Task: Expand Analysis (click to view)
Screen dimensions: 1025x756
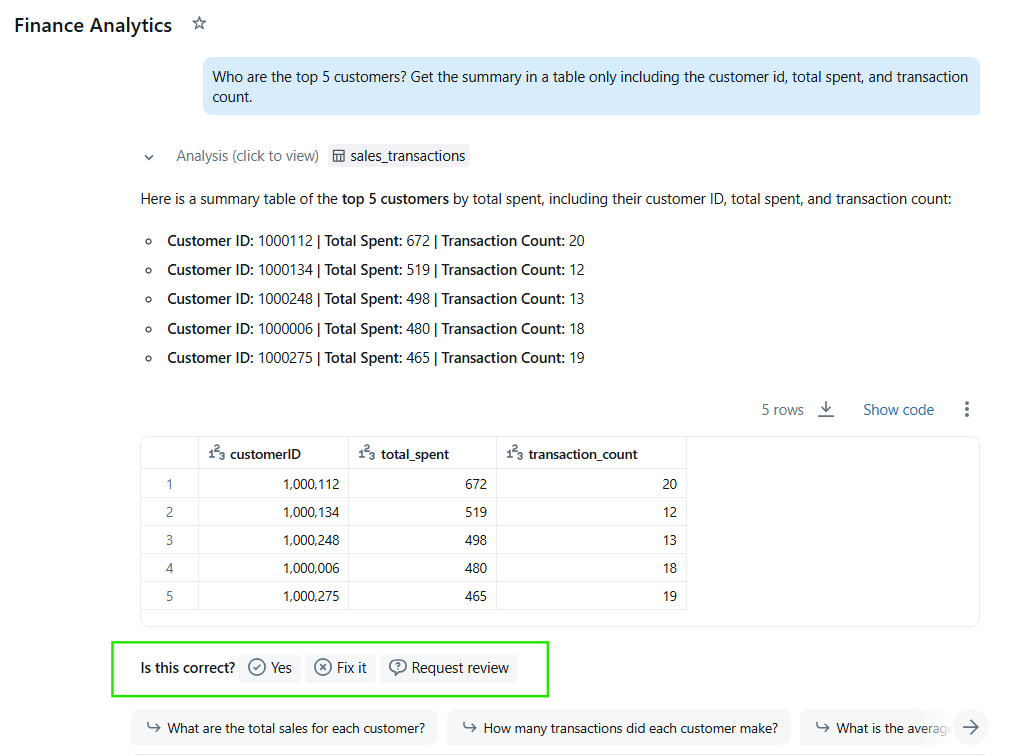Action: pyautogui.click(x=247, y=155)
